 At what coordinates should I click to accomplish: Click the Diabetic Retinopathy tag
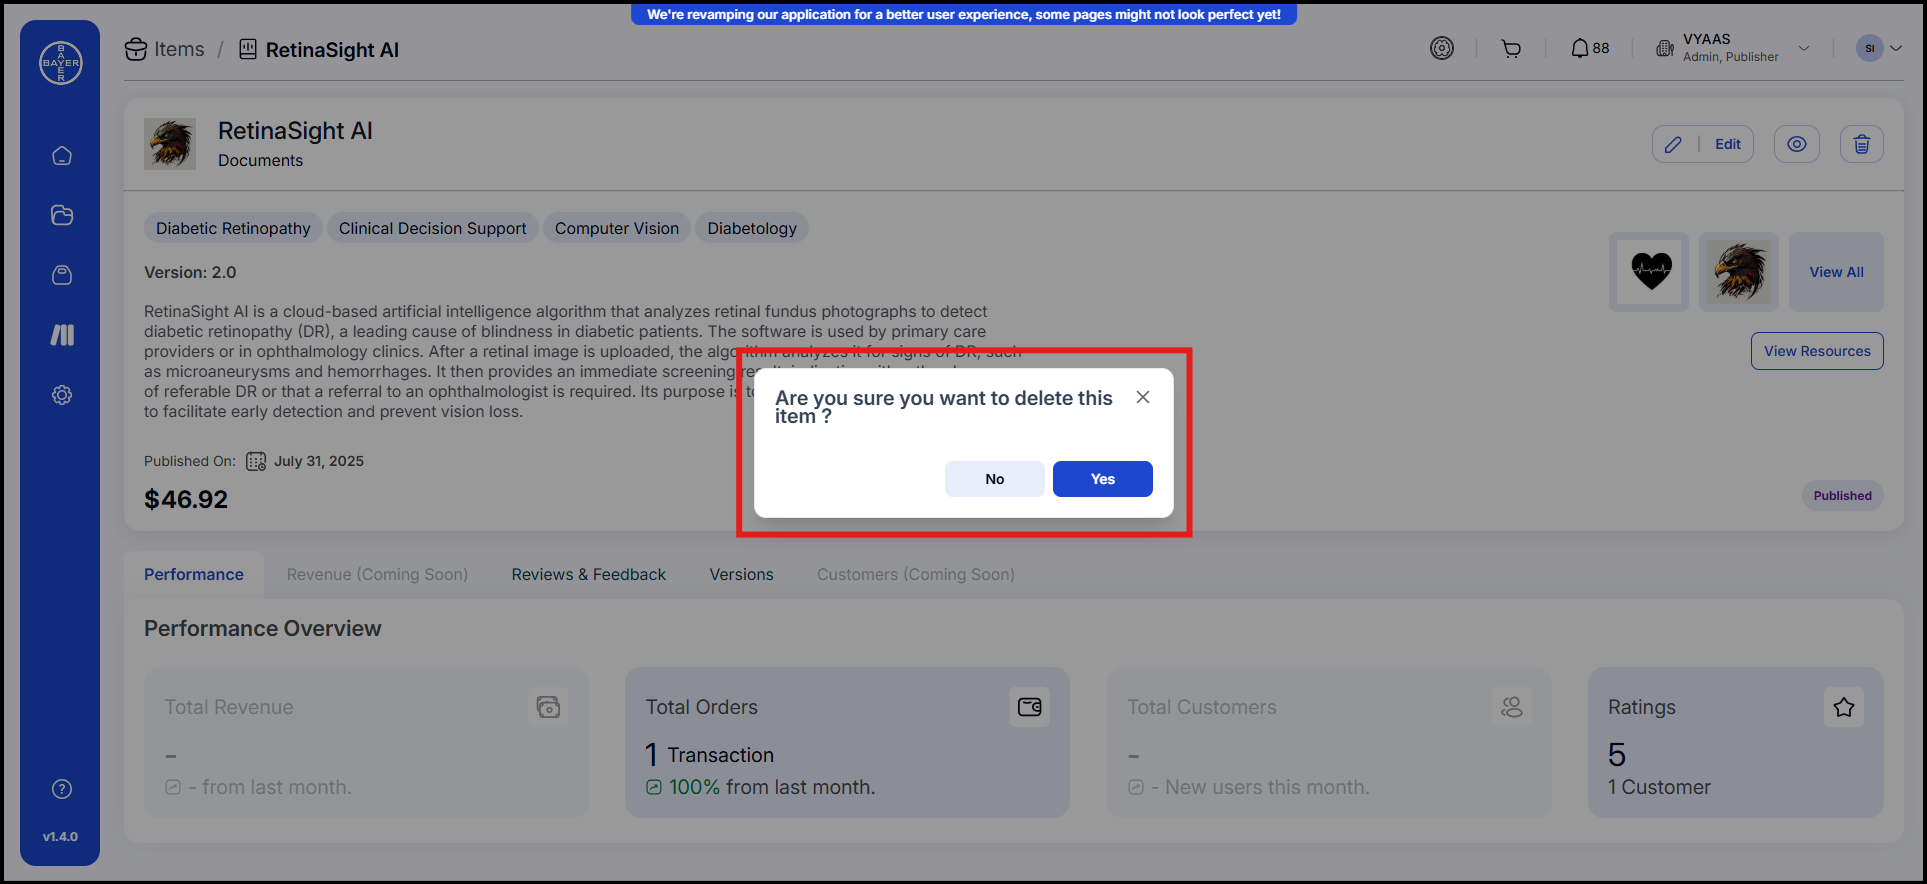pyautogui.click(x=233, y=228)
